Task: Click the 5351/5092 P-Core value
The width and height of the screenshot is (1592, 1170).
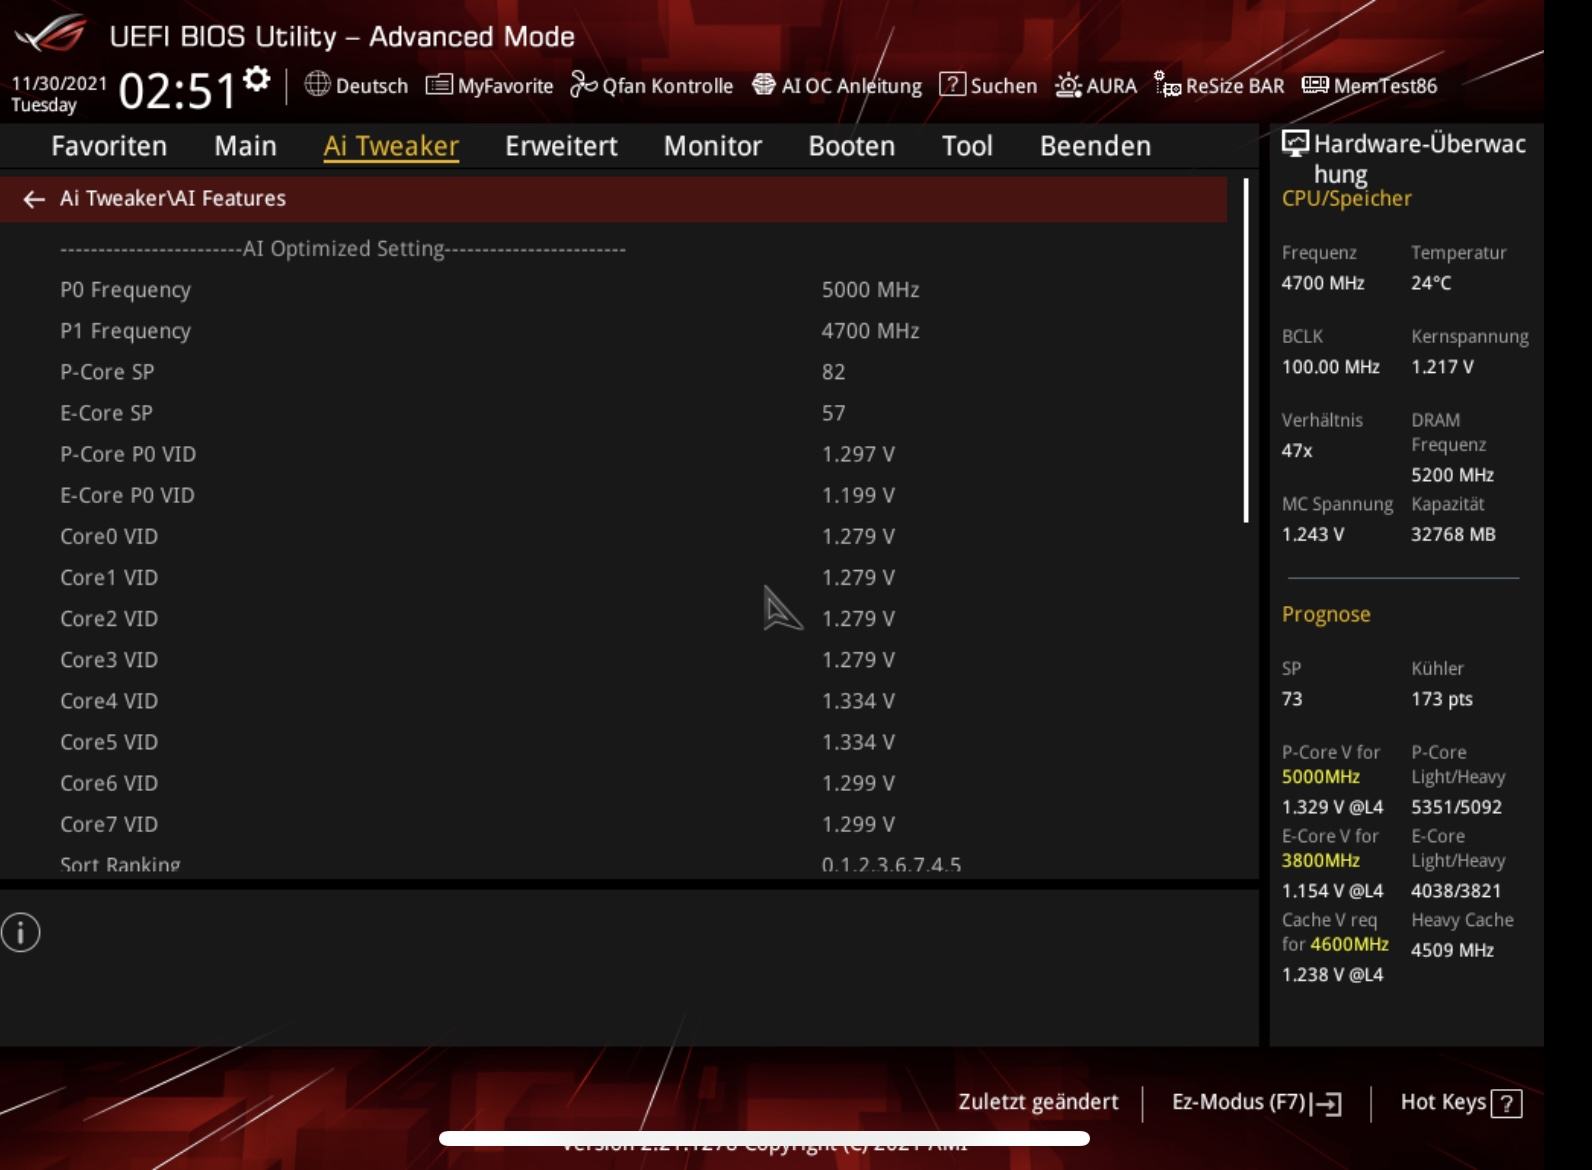Action: (1456, 807)
